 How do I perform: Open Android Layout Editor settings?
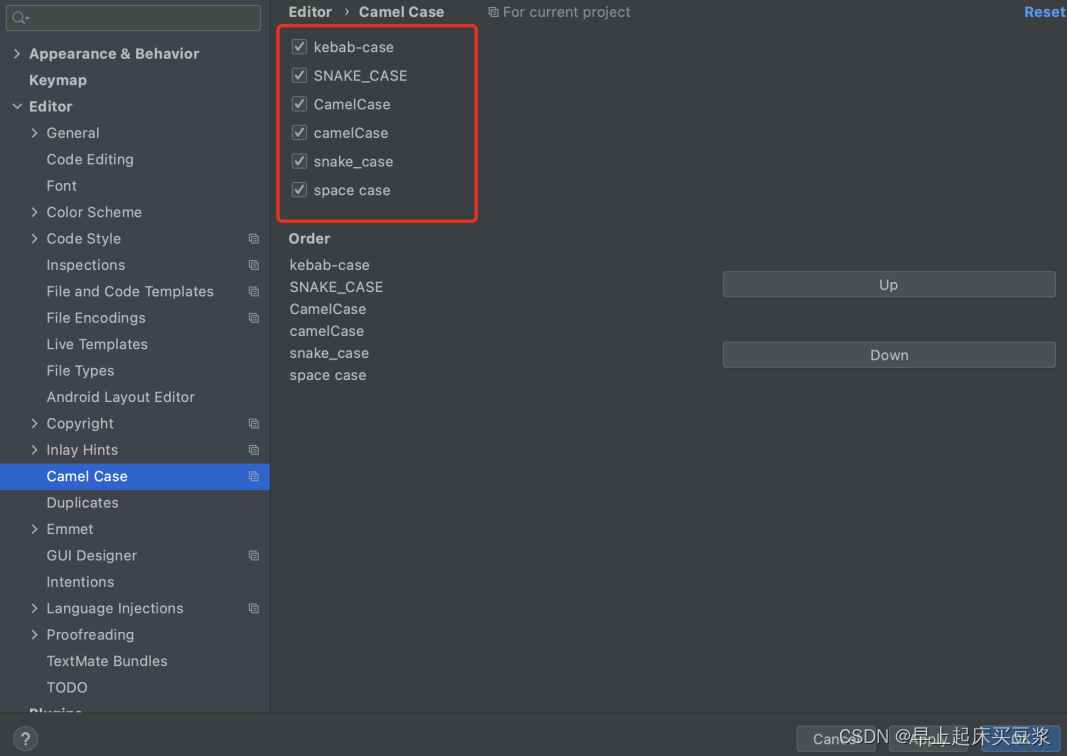[120, 397]
